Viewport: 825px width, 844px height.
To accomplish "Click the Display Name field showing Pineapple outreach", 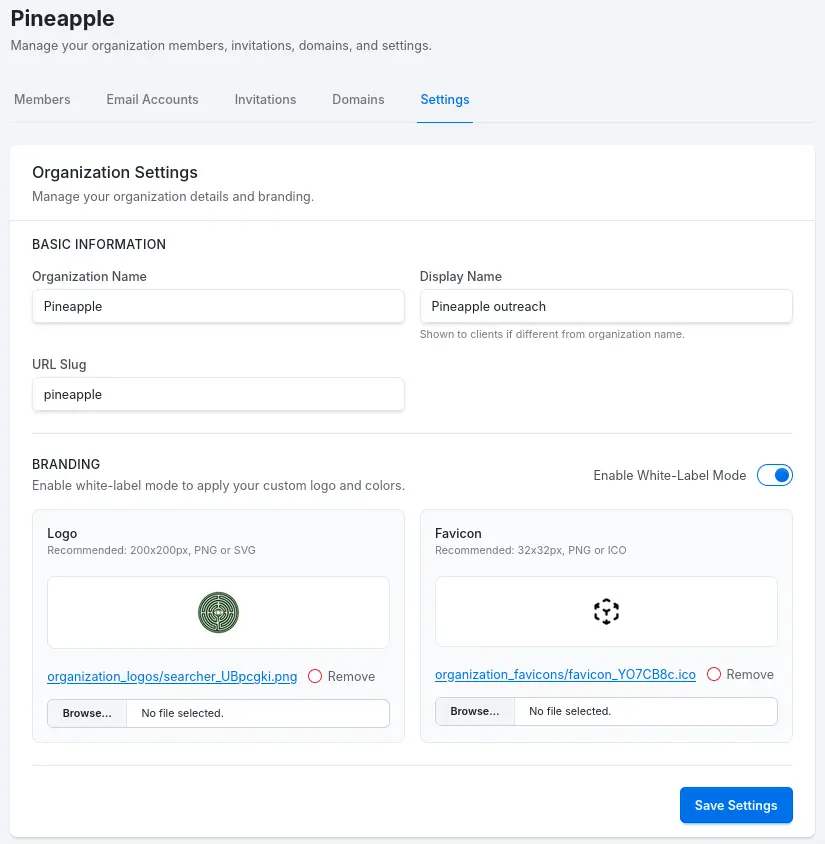I will (x=606, y=306).
